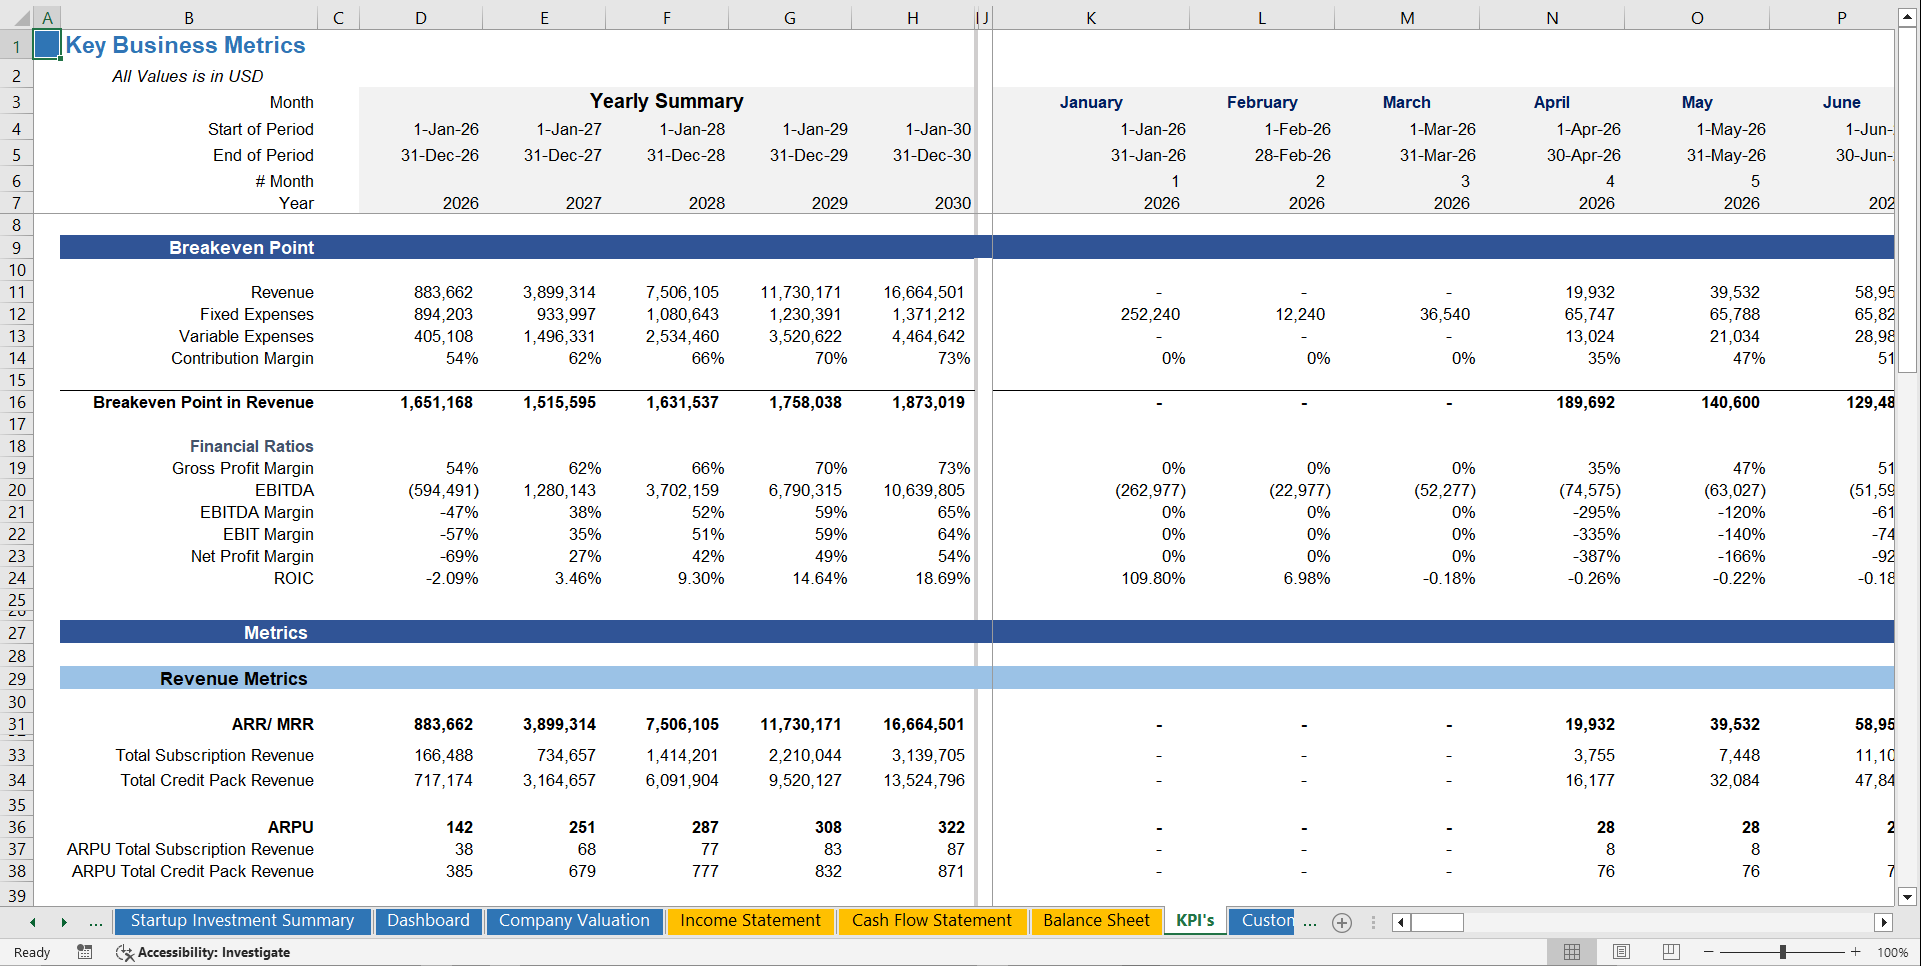The height and width of the screenshot is (966, 1921).
Task: Zoom out with the minus icon
Action: (1706, 952)
